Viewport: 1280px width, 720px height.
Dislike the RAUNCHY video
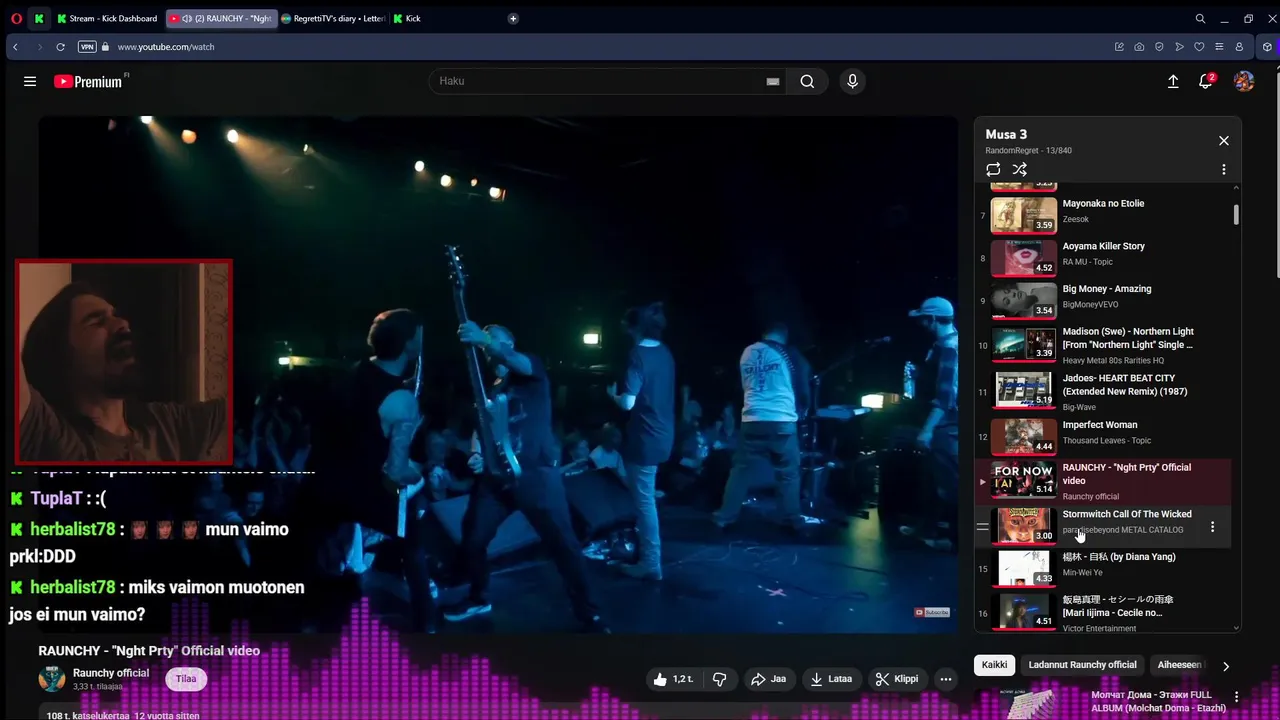pyautogui.click(x=719, y=679)
